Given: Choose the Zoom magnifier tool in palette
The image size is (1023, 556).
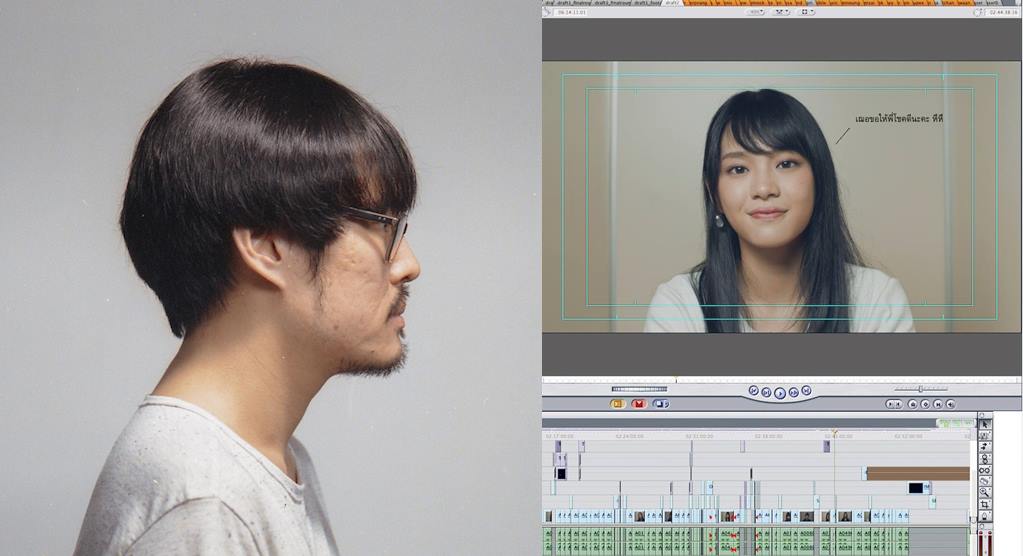Looking at the screenshot, I should pyautogui.click(x=985, y=492).
